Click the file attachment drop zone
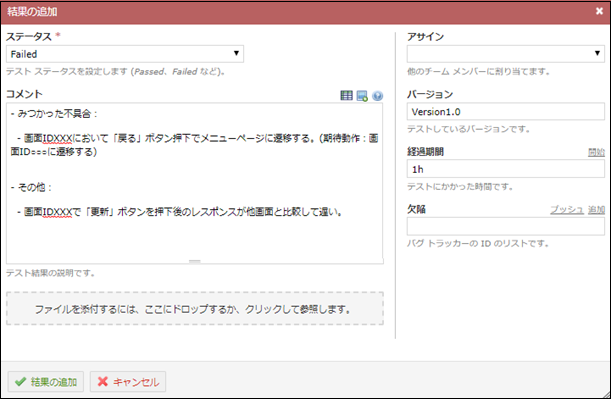 194,309
